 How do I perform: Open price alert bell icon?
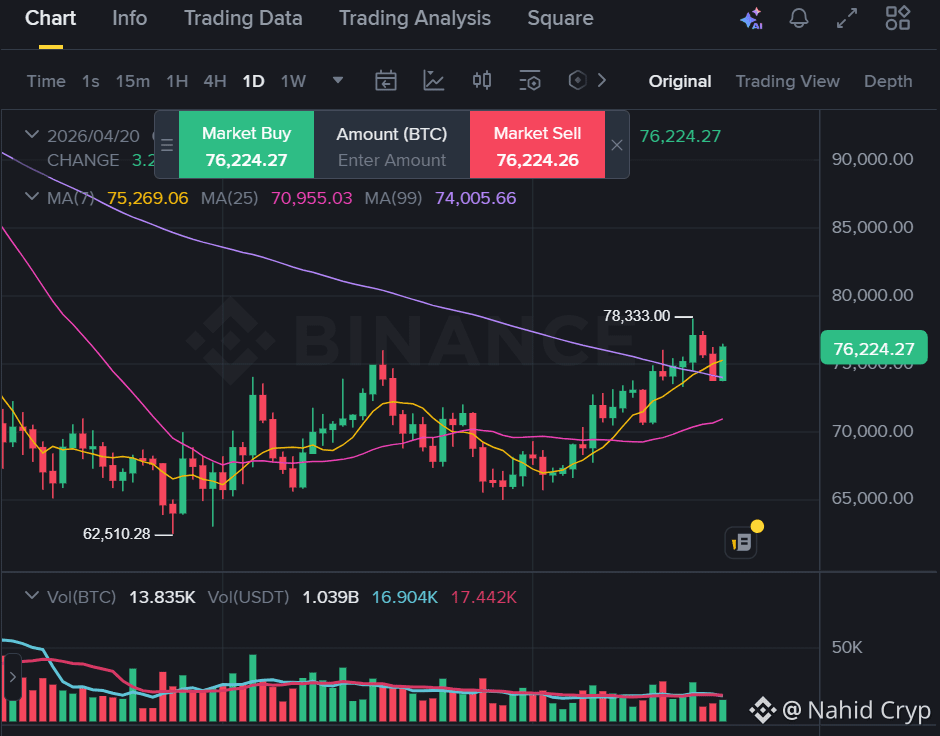[x=799, y=18]
